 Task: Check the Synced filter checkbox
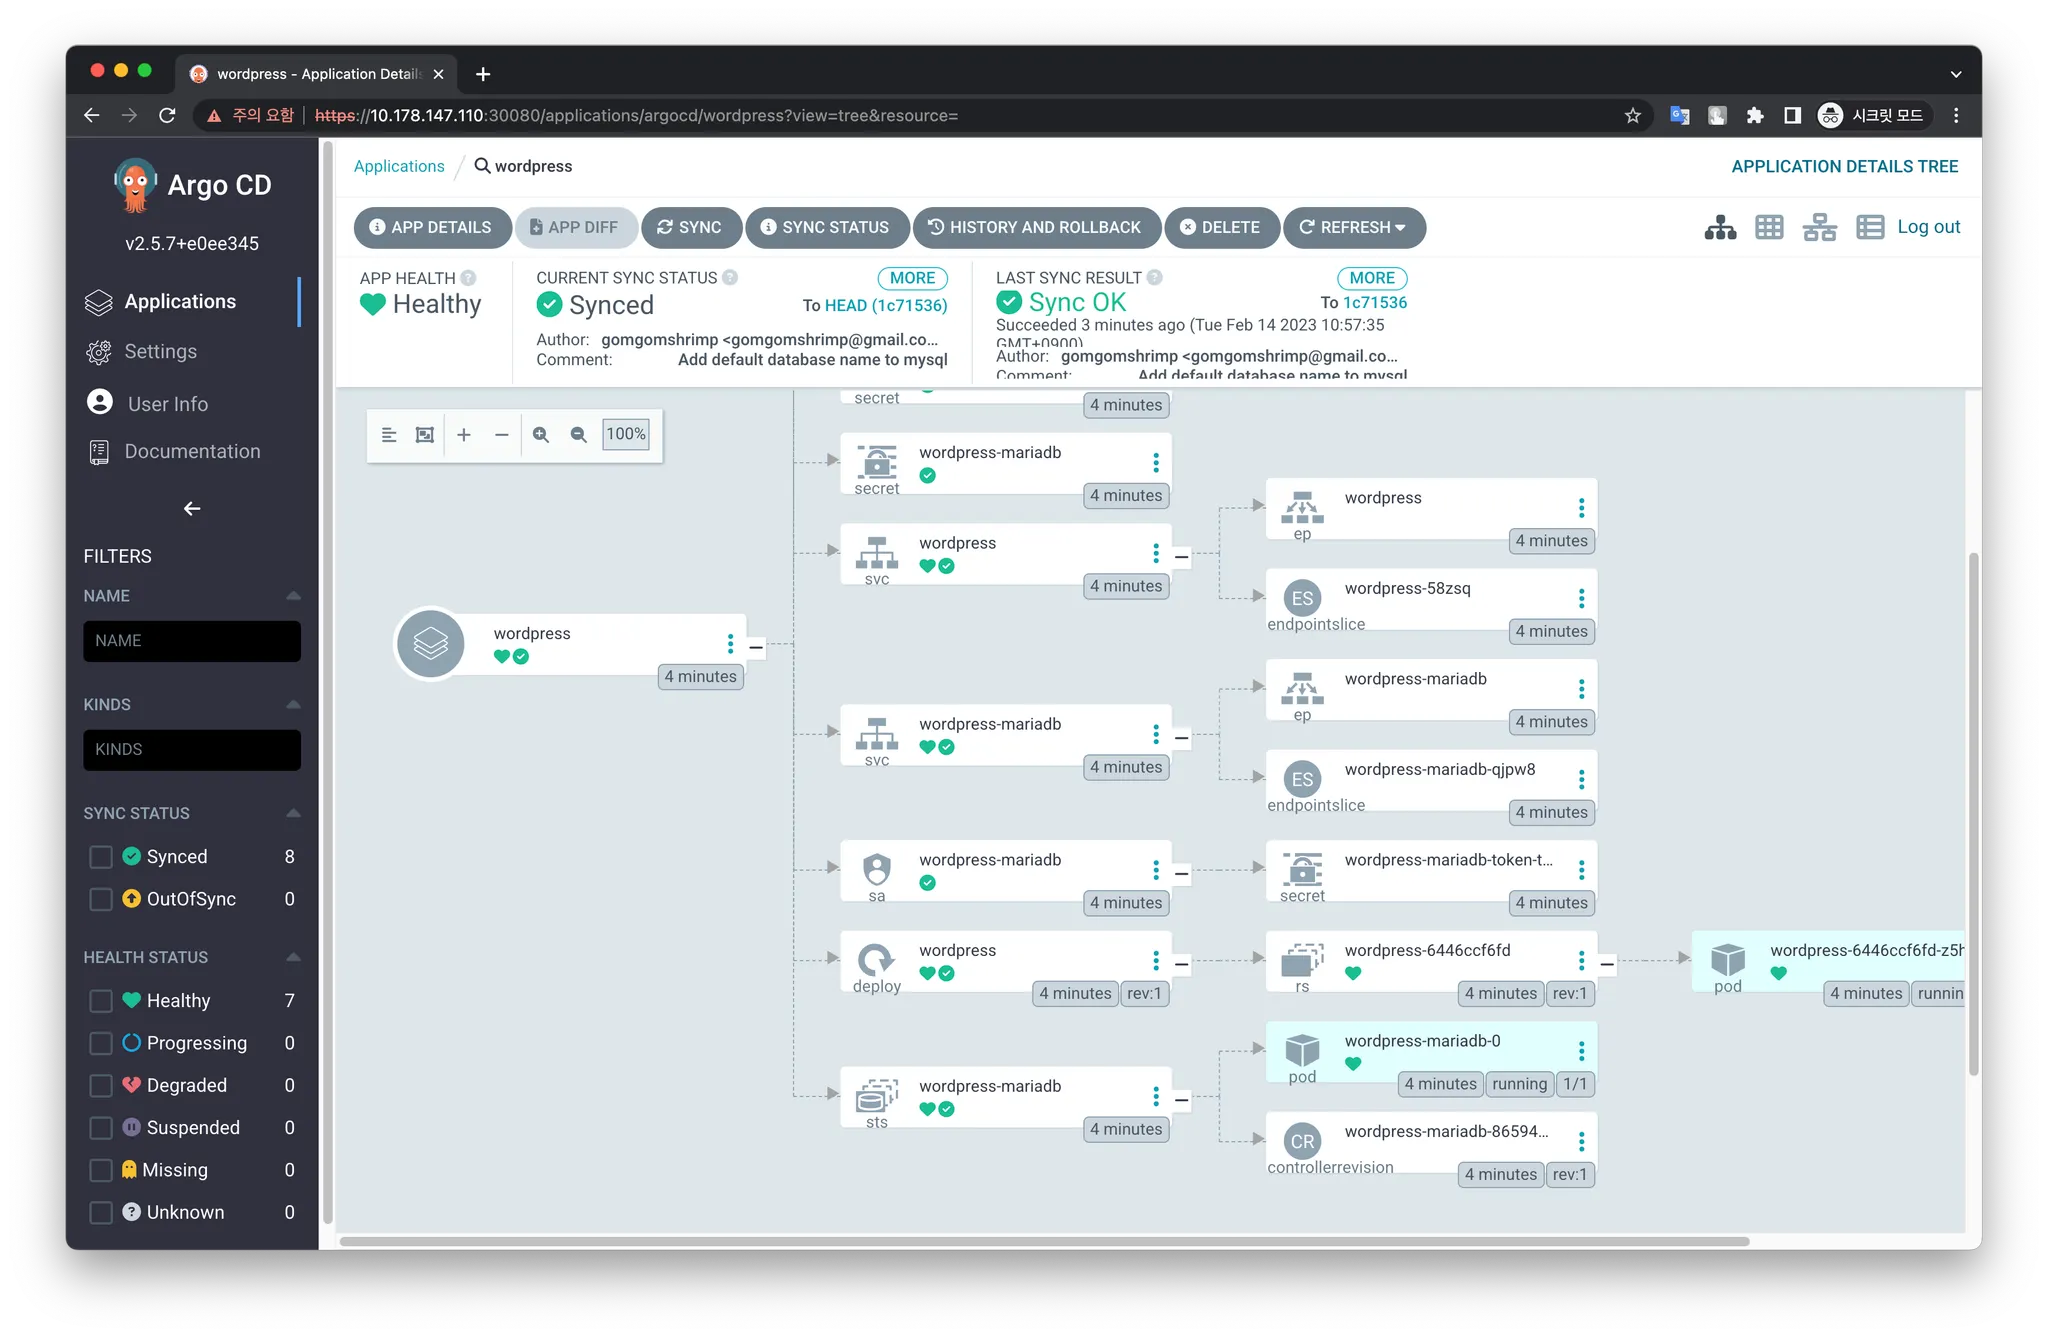pyautogui.click(x=101, y=857)
